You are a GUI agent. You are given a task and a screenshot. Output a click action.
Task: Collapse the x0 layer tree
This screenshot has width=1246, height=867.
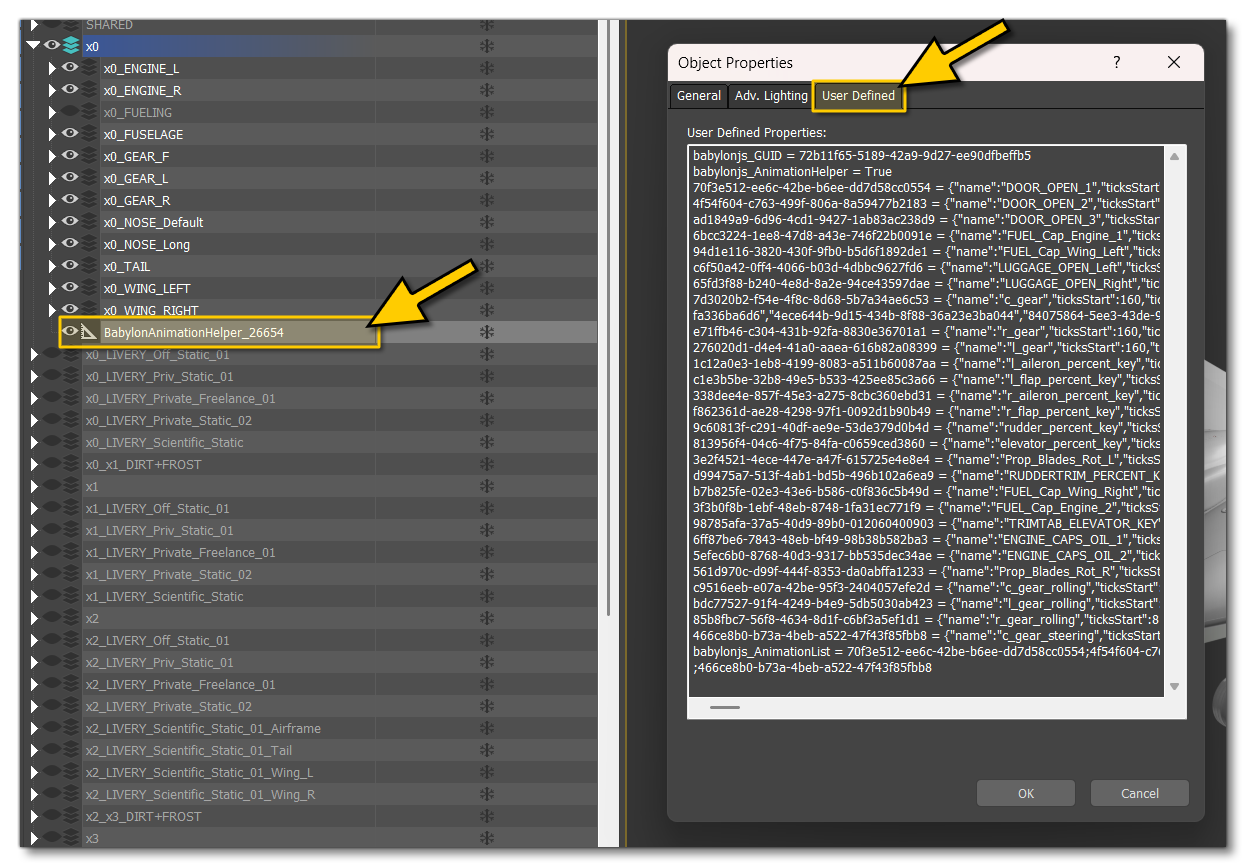[32, 46]
